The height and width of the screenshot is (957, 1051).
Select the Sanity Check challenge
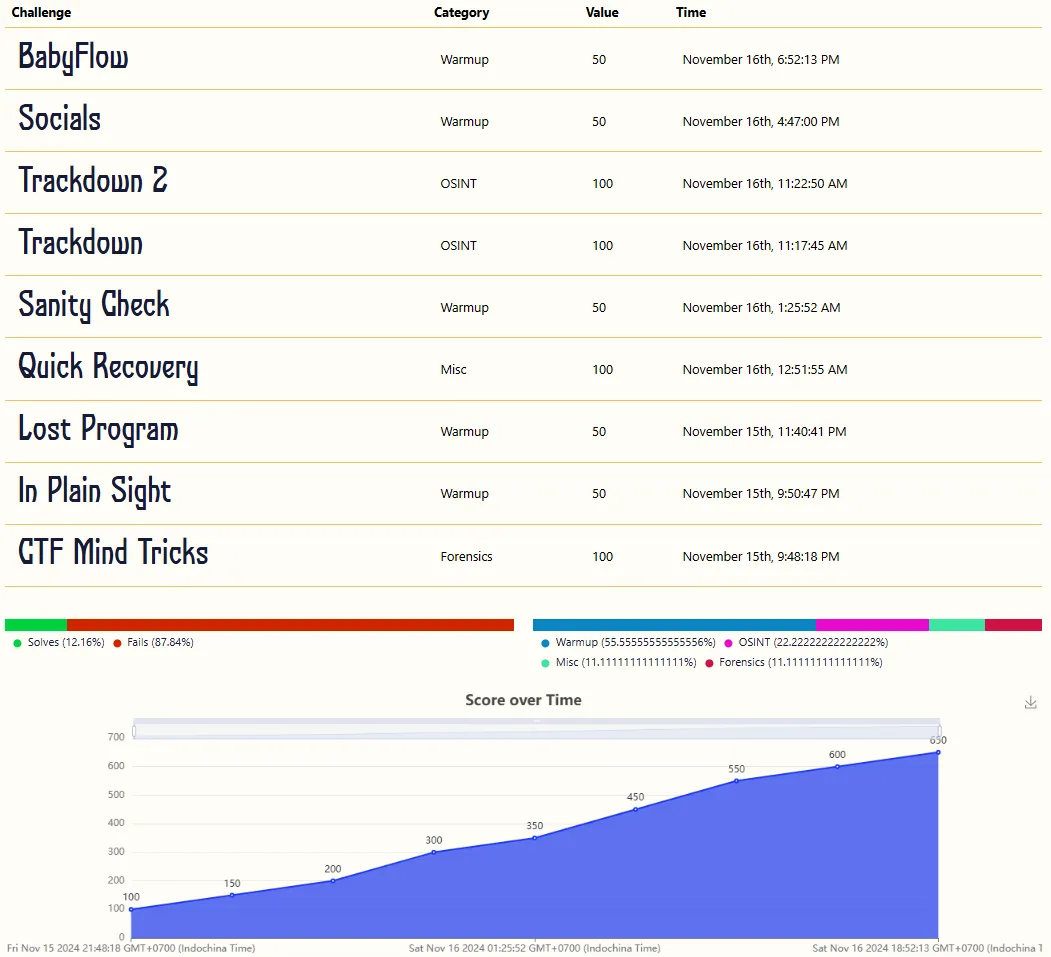point(94,306)
